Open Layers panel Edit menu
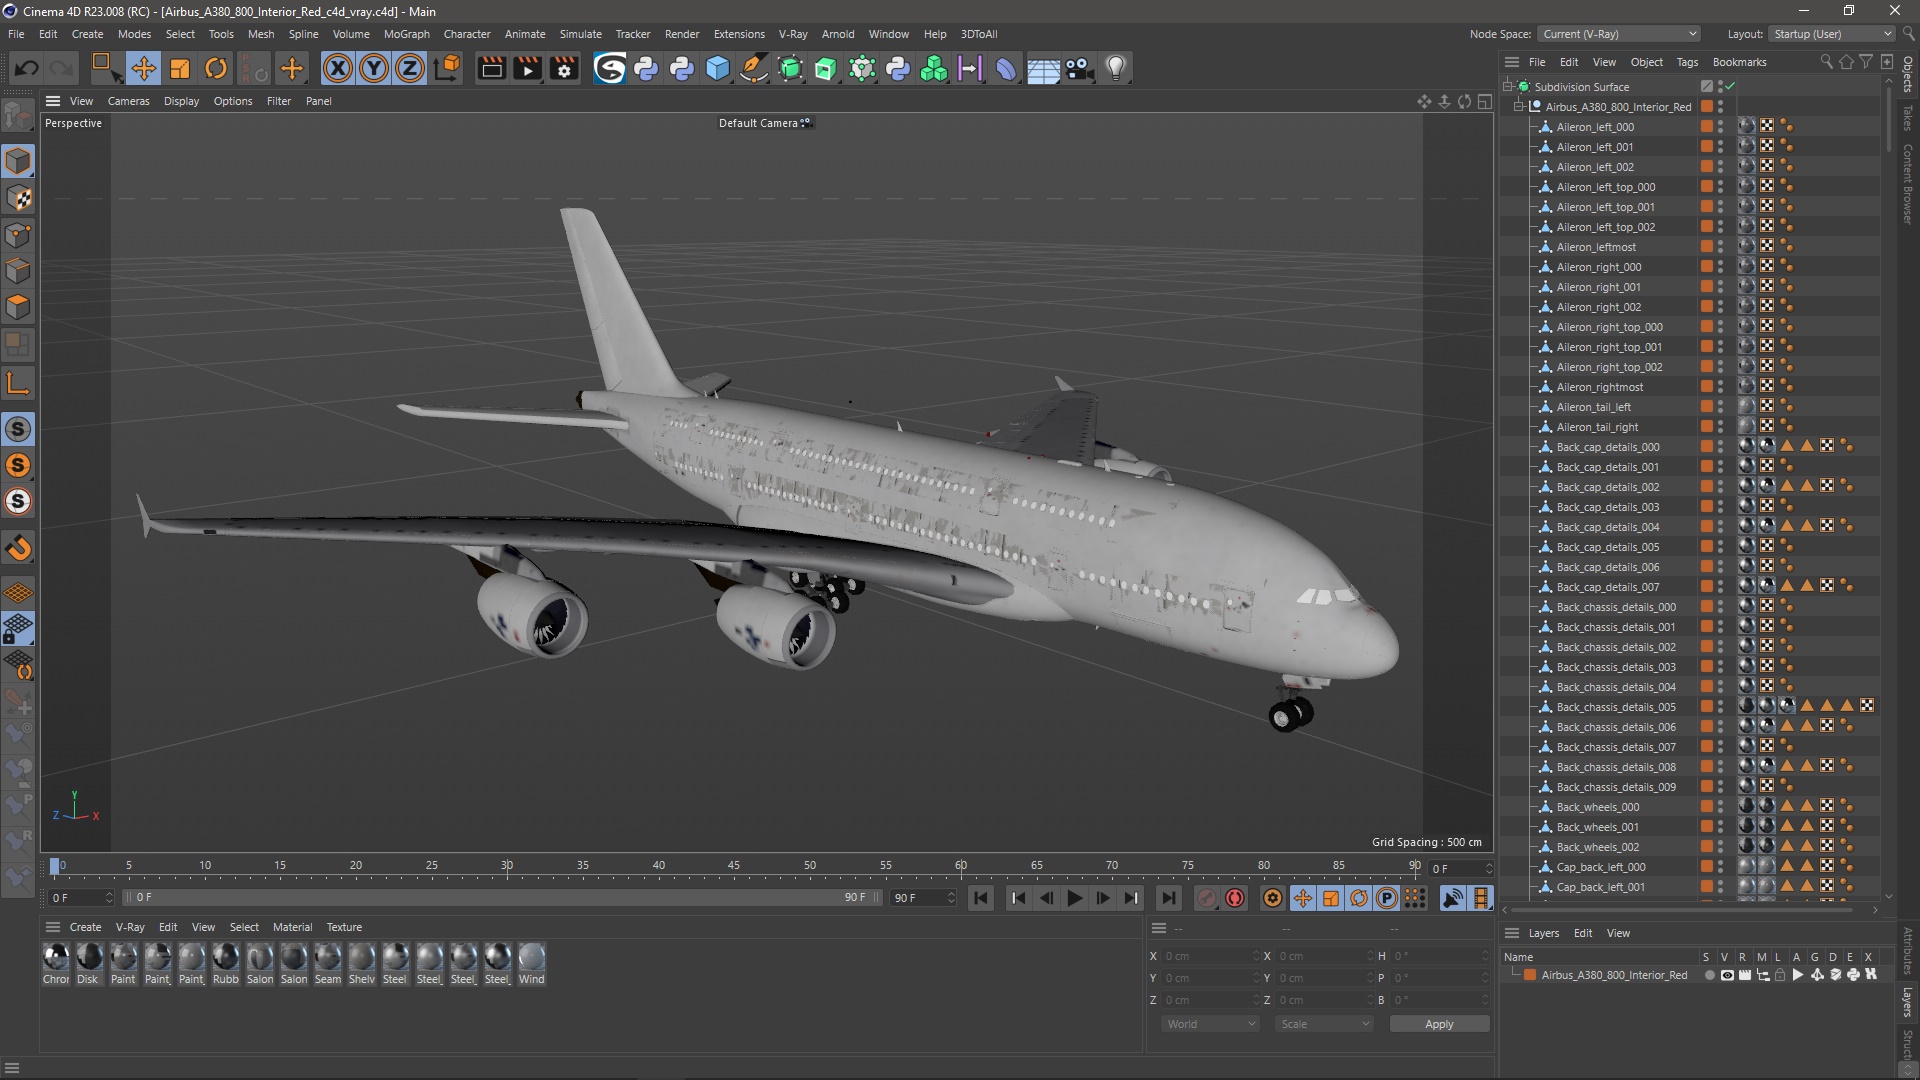 1583,933
